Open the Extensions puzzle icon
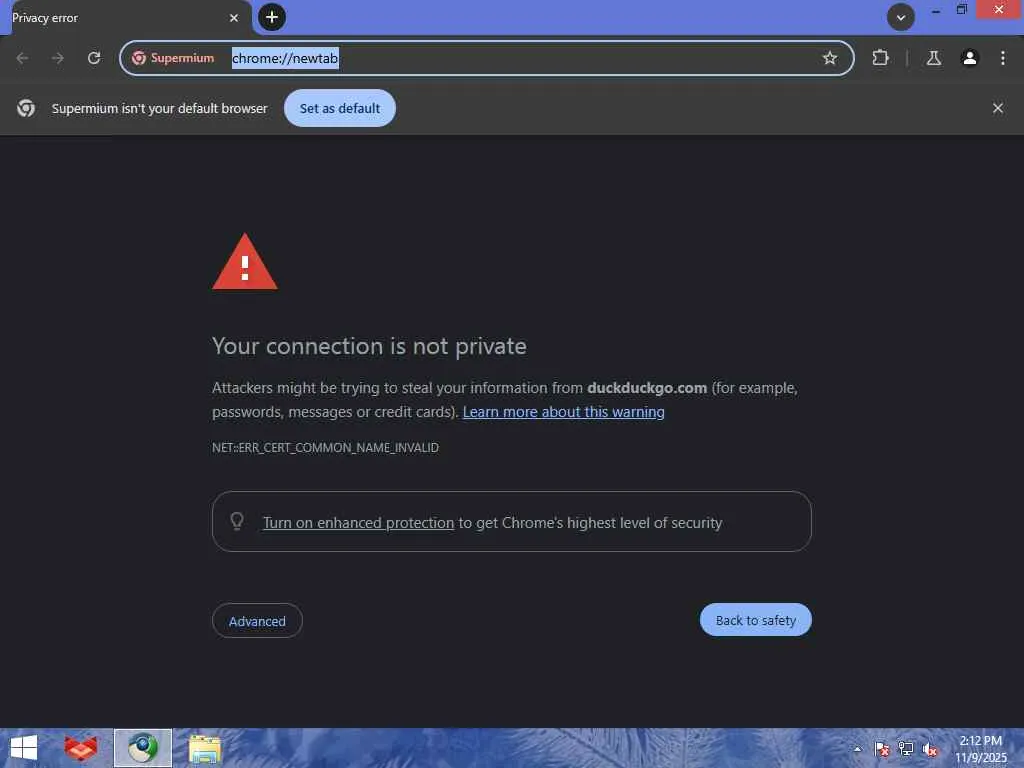The width and height of the screenshot is (1024, 768). pos(880,58)
